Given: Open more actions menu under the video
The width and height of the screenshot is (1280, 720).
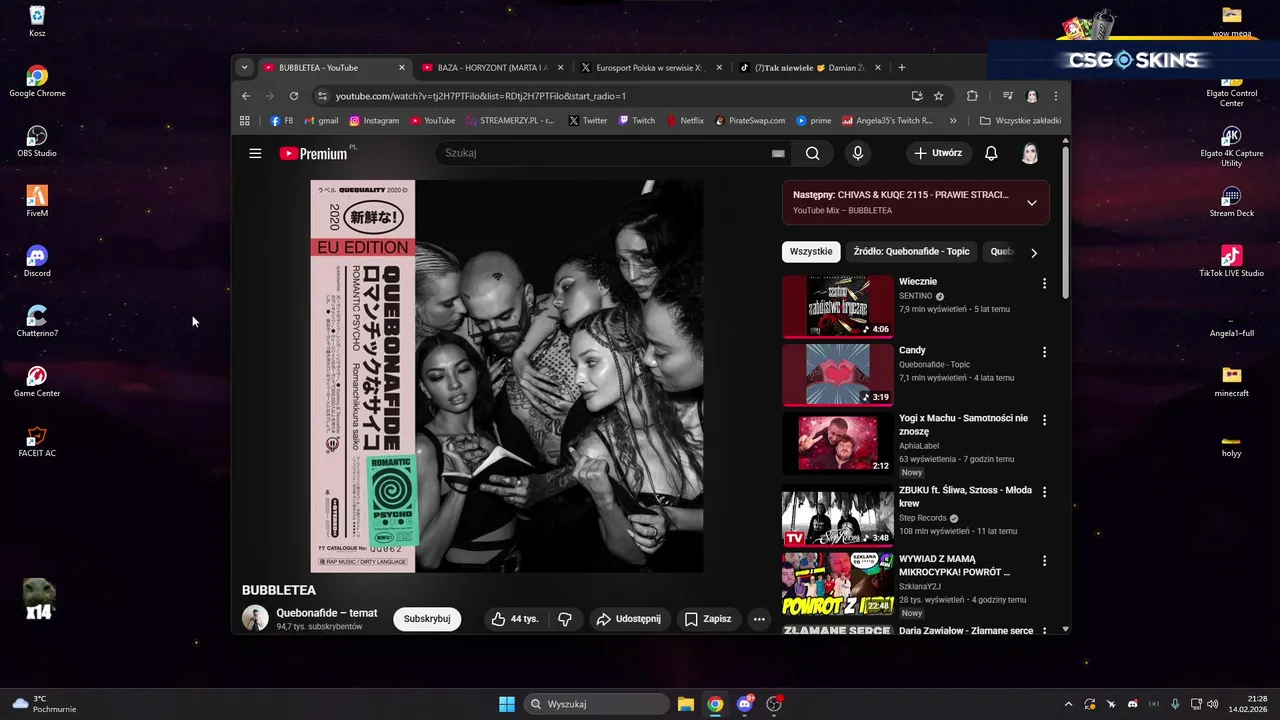Looking at the screenshot, I should (x=759, y=619).
